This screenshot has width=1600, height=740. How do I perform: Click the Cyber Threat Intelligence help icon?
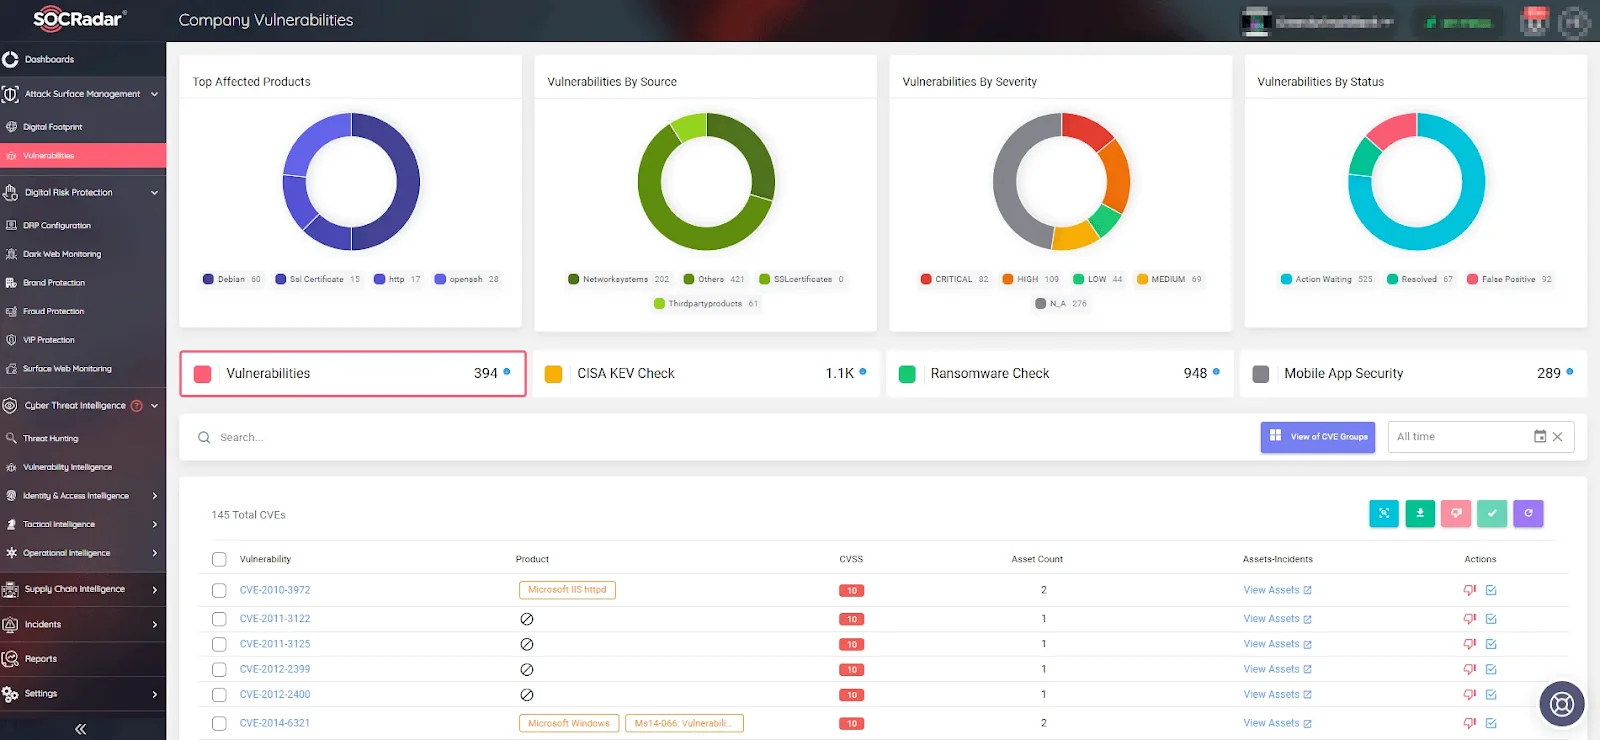[137, 406]
